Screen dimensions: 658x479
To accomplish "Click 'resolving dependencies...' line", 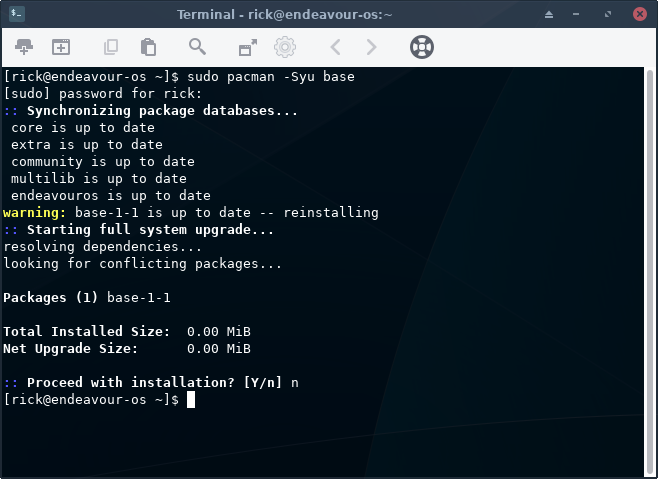I will click(103, 247).
